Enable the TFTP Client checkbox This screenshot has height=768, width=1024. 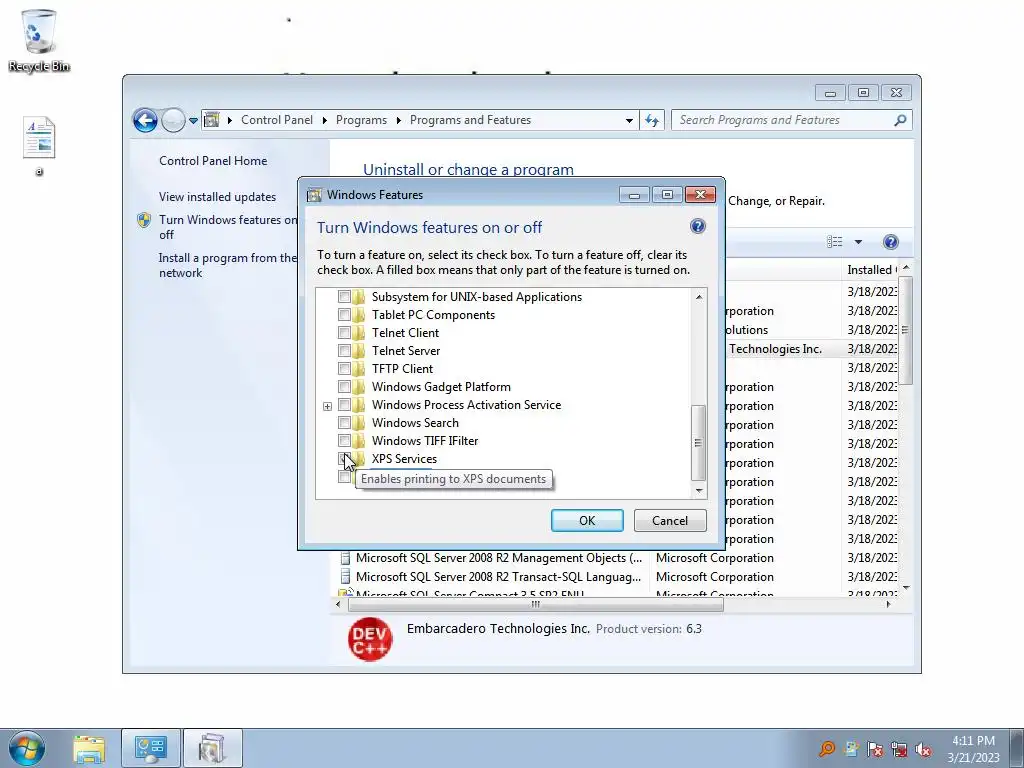pos(344,369)
